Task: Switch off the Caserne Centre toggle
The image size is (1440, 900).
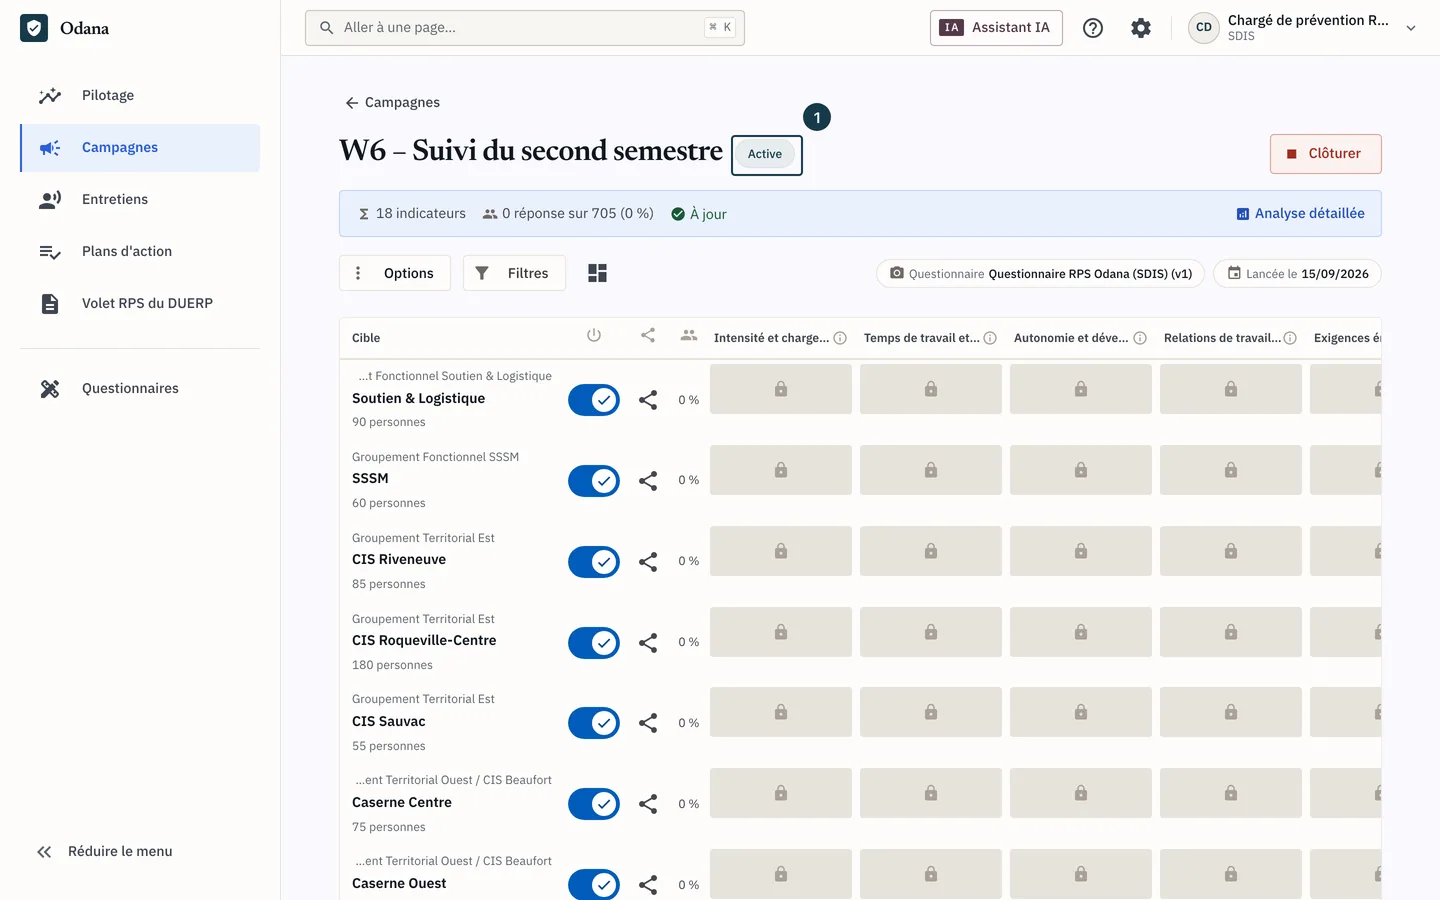Action: pyautogui.click(x=594, y=804)
